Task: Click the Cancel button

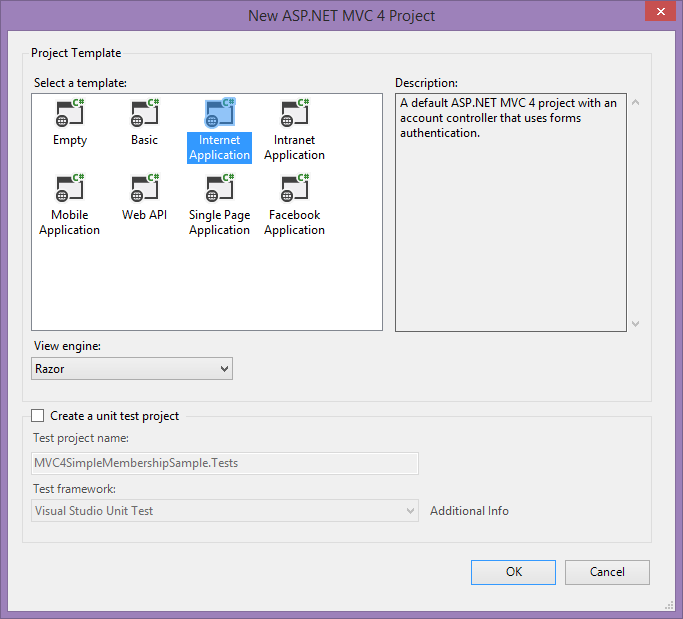Action: pyautogui.click(x=607, y=572)
